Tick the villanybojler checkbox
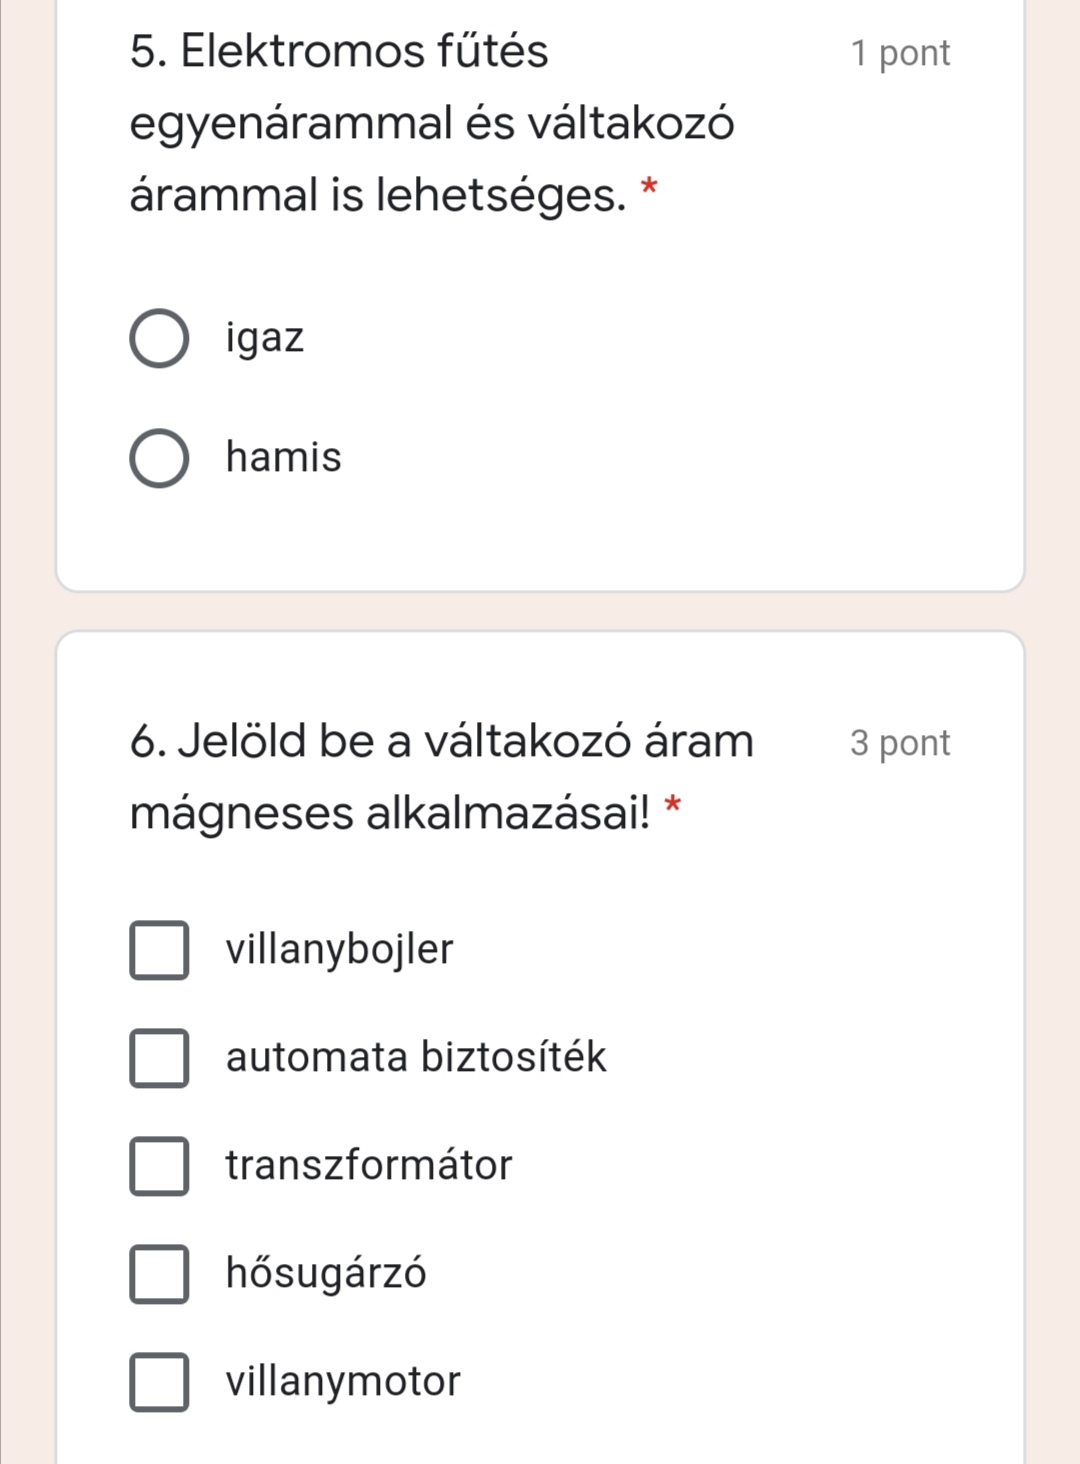The width and height of the screenshot is (1080, 1464). pos(159,950)
